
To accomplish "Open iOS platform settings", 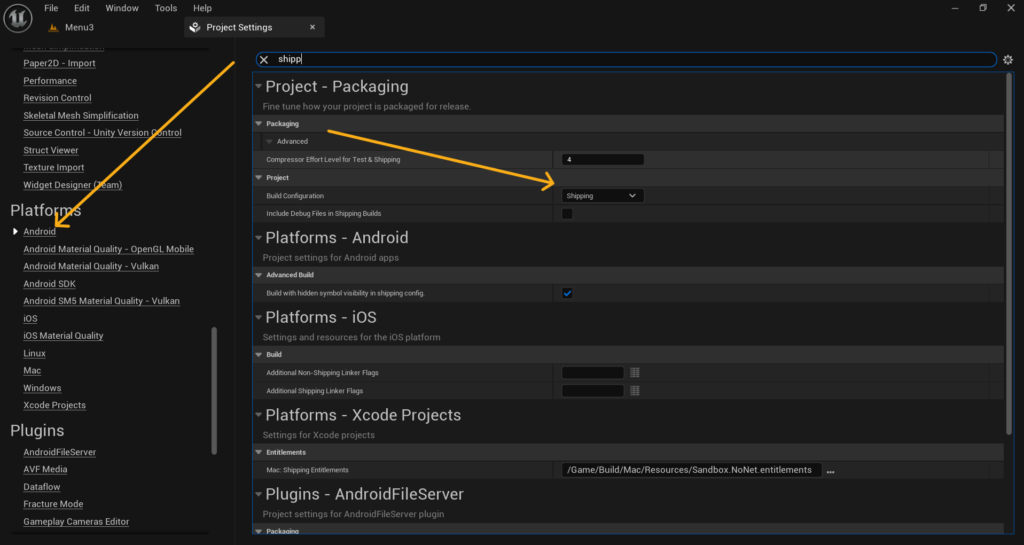I will pyautogui.click(x=30, y=319).
